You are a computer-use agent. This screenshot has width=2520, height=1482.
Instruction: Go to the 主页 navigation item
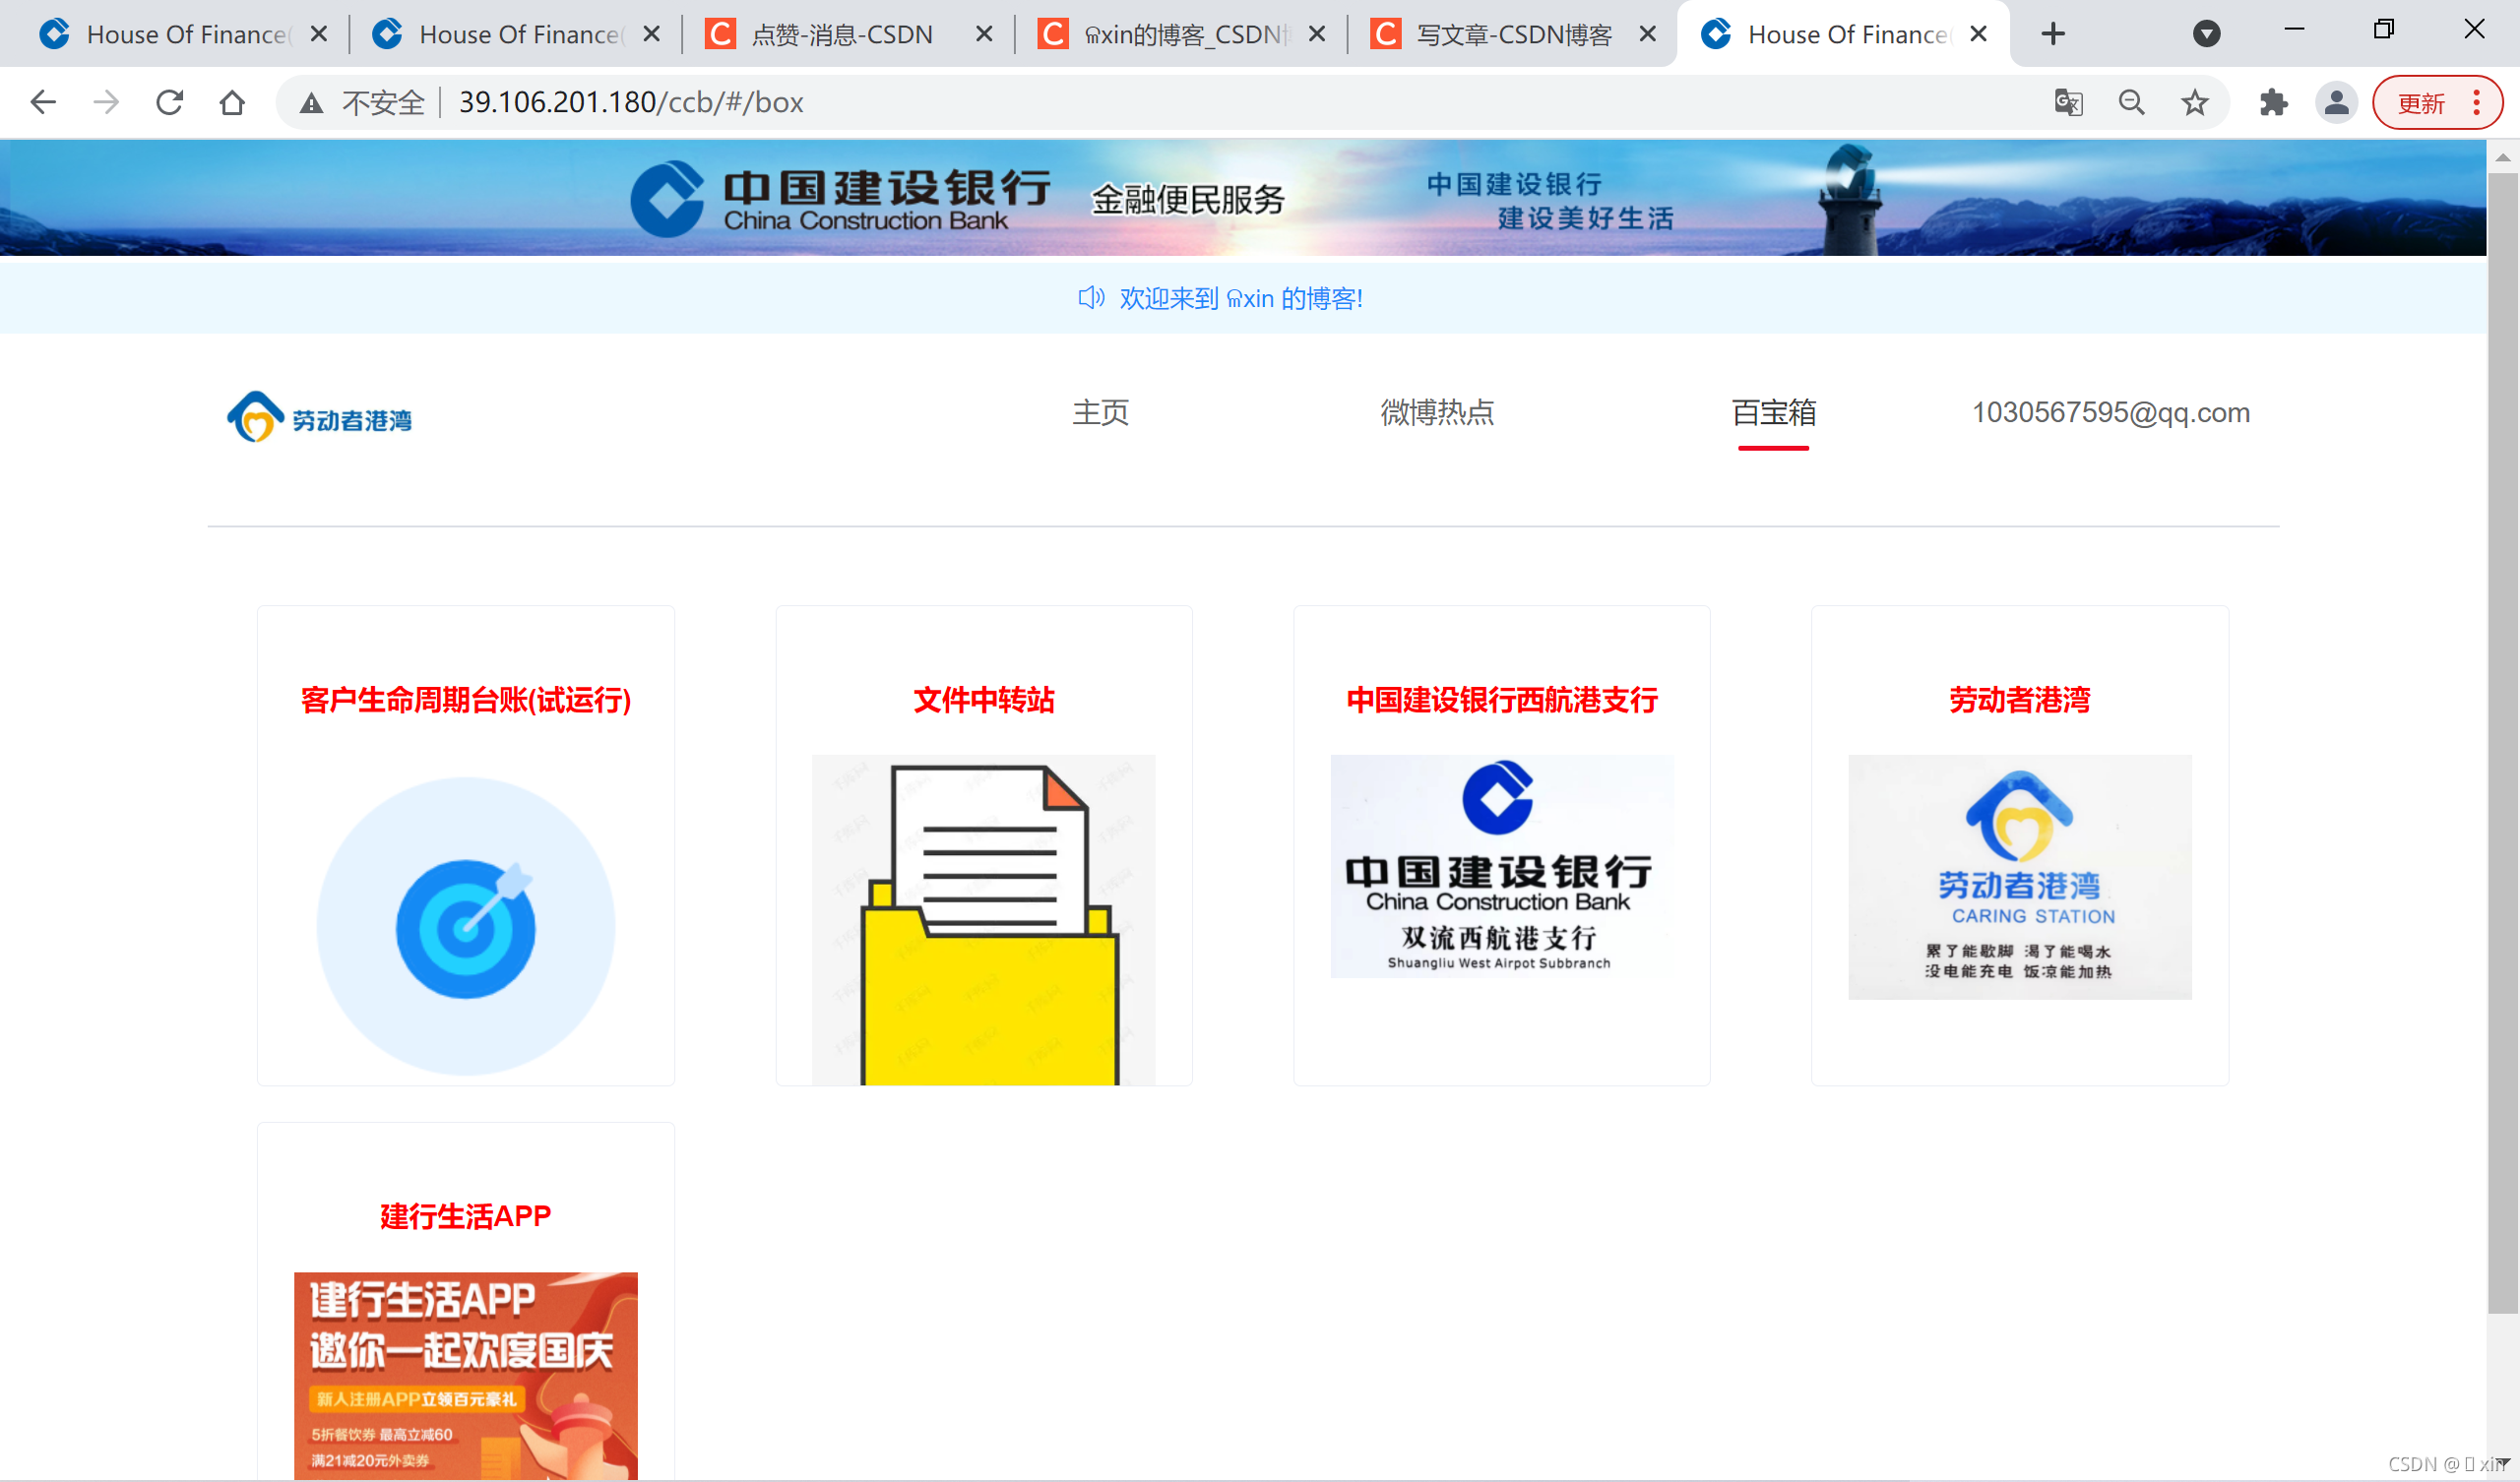coord(1100,412)
